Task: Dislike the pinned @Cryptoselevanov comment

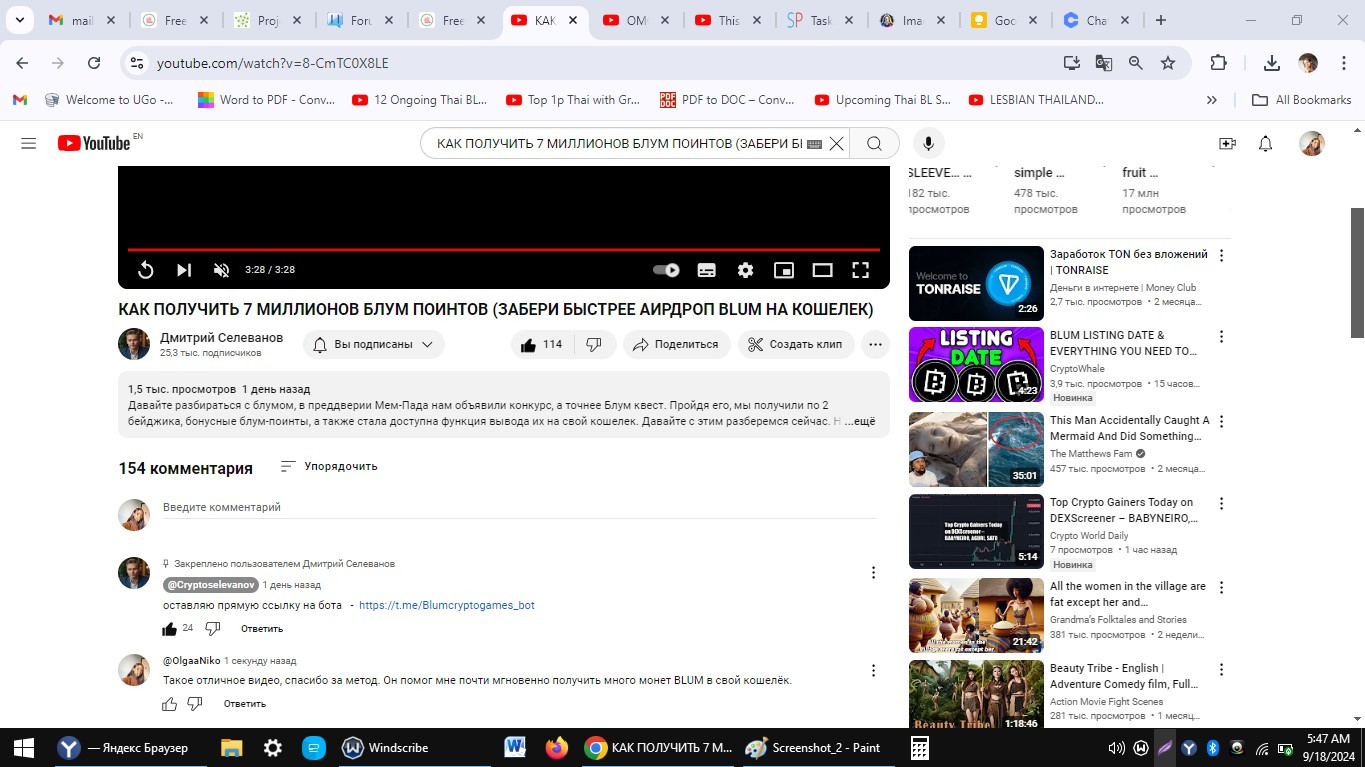Action: [x=212, y=629]
